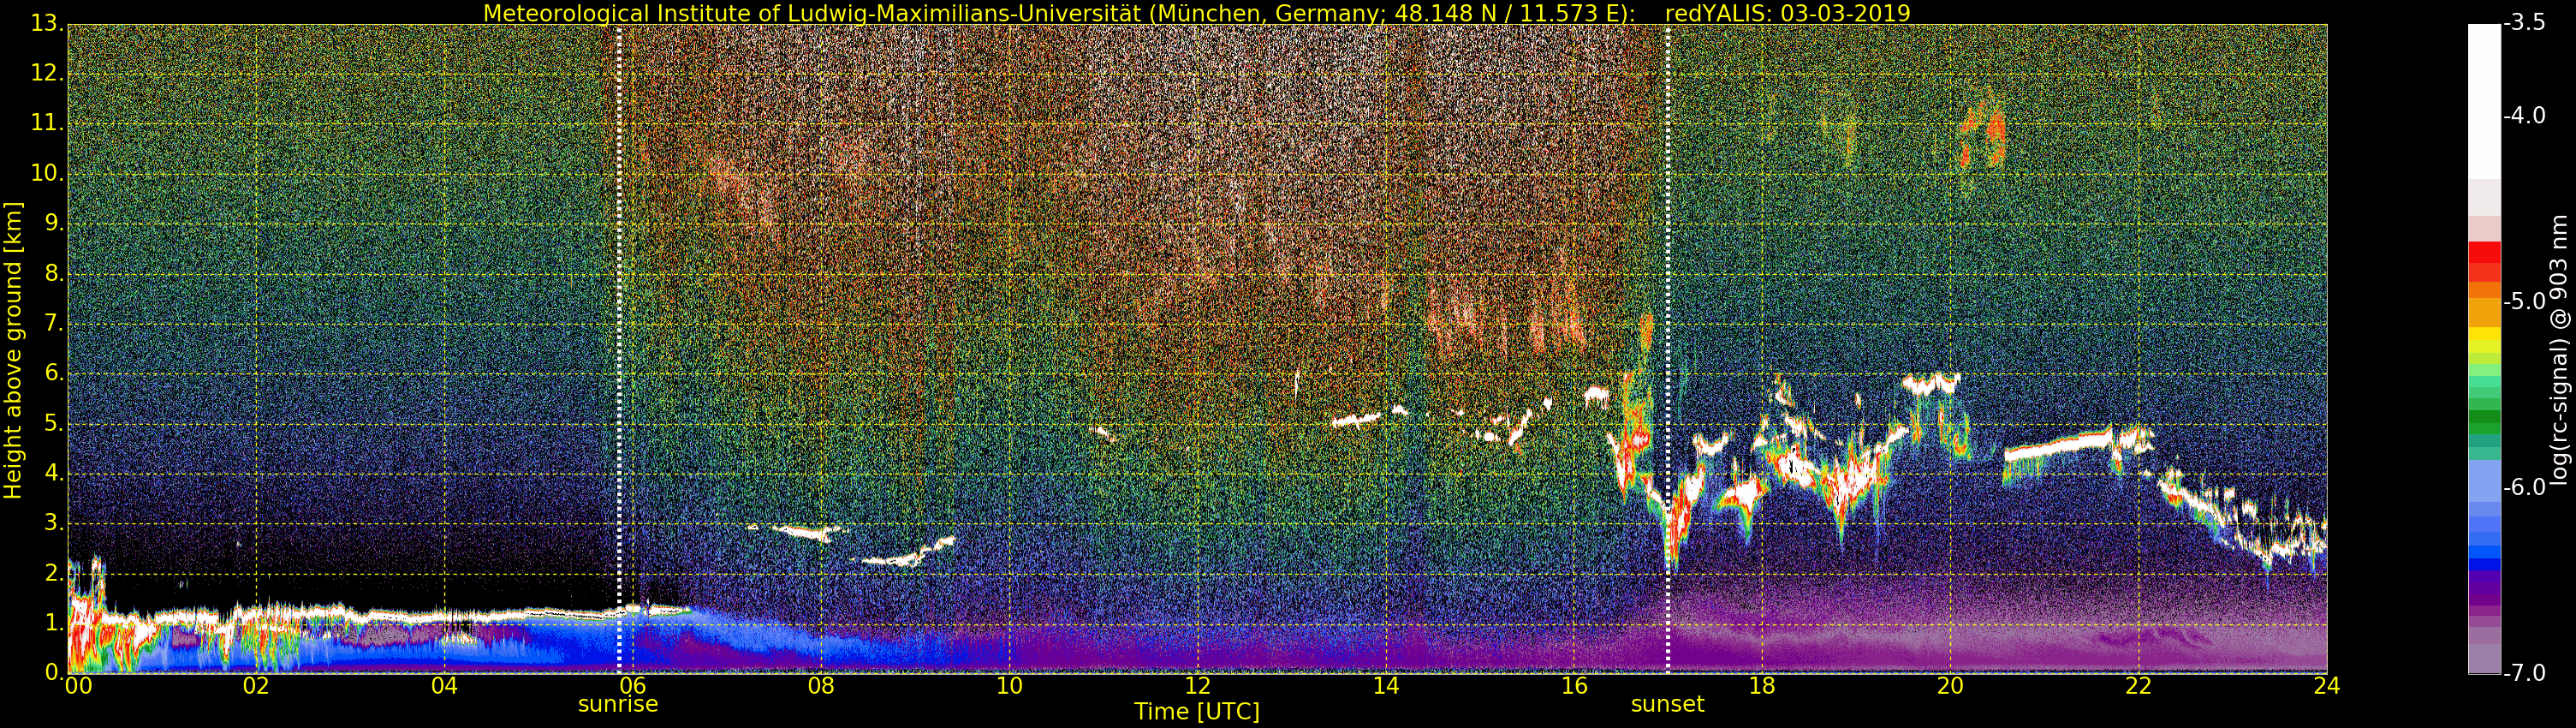The height and width of the screenshot is (728, 2576).
Task: Click the 'sunset' label below the time axis
Action: (x=1667, y=704)
